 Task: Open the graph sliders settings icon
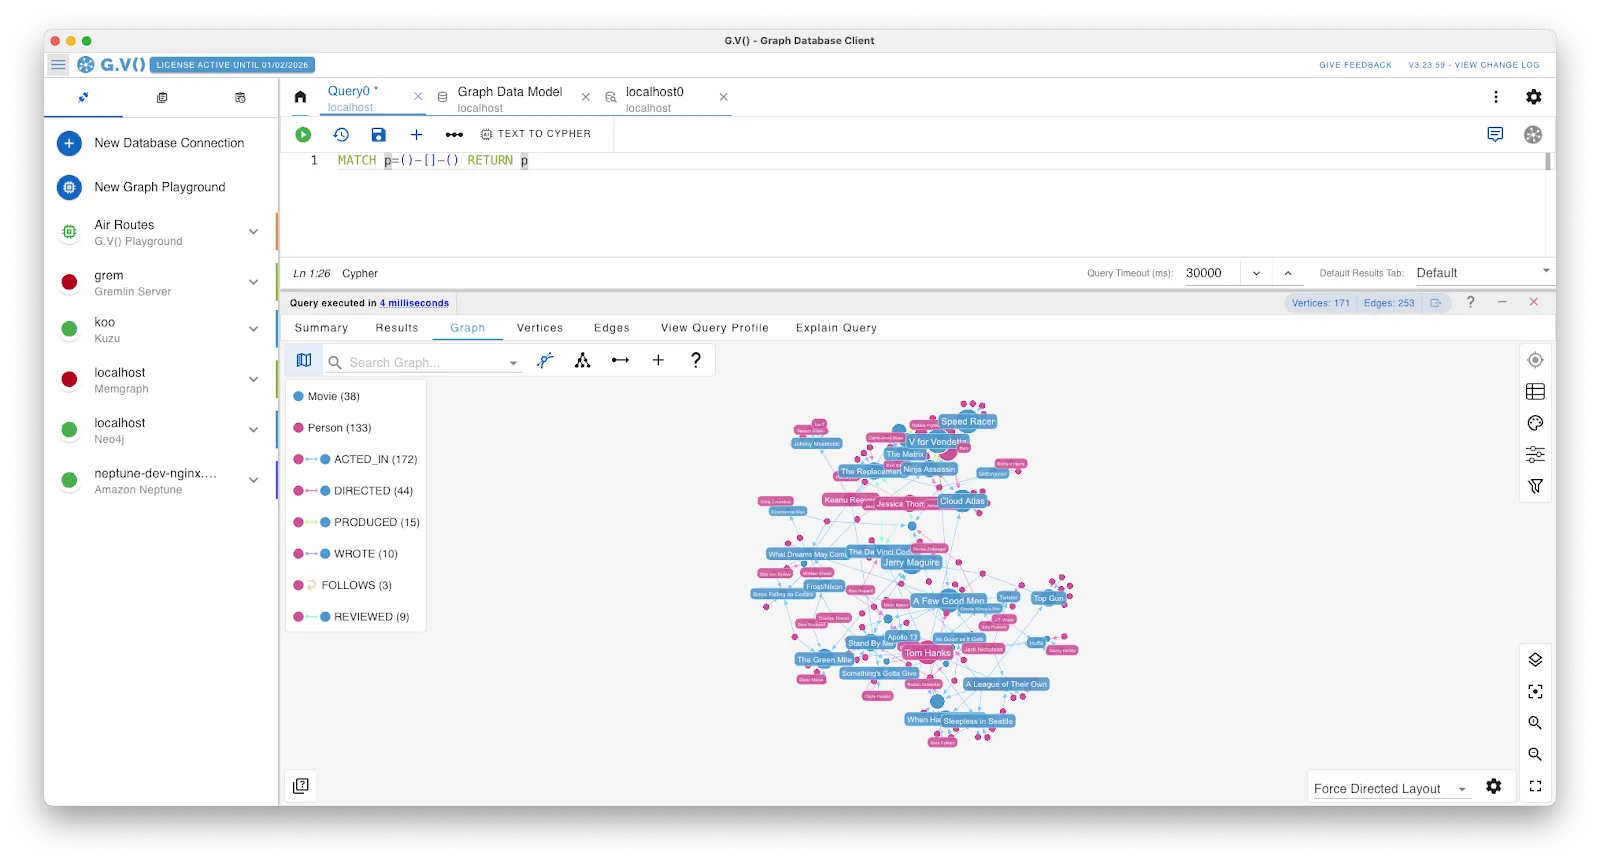[x=1535, y=455]
